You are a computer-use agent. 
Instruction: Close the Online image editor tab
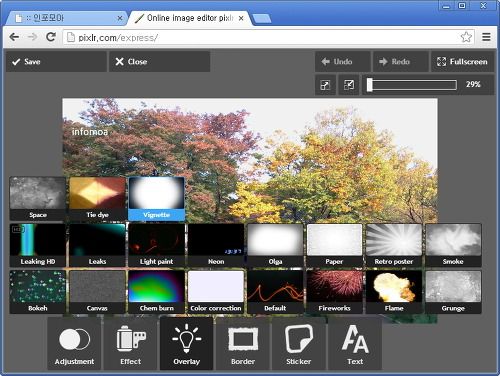tap(241, 18)
